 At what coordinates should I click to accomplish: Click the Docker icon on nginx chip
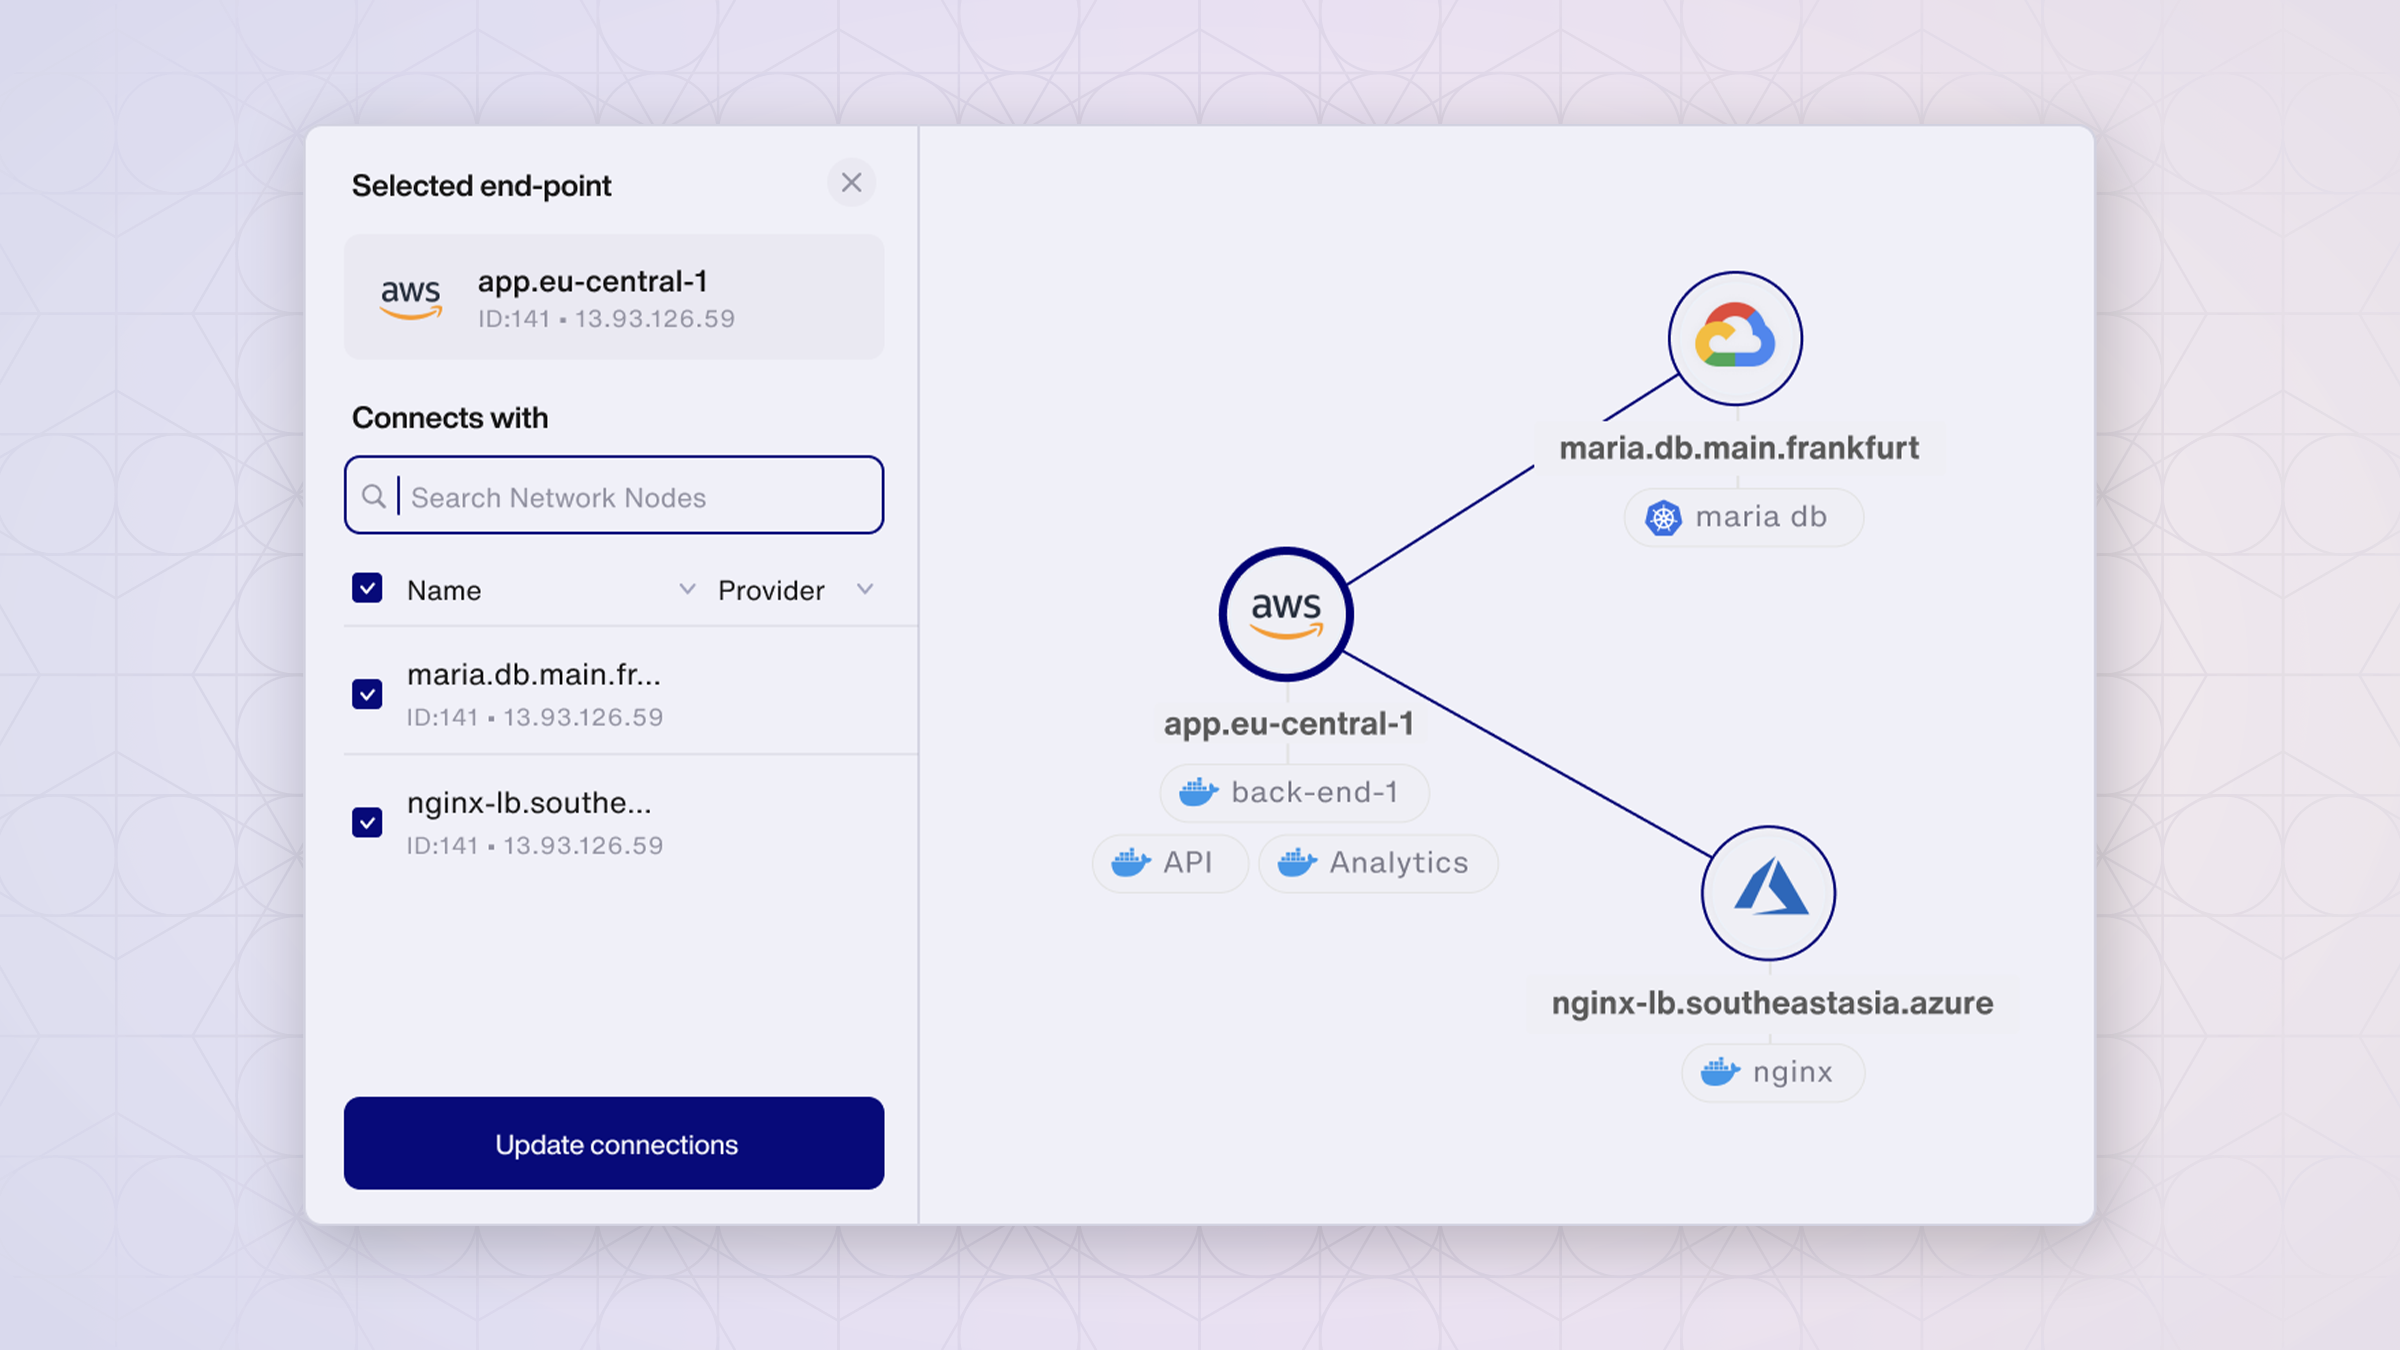click(1720, 1072)
